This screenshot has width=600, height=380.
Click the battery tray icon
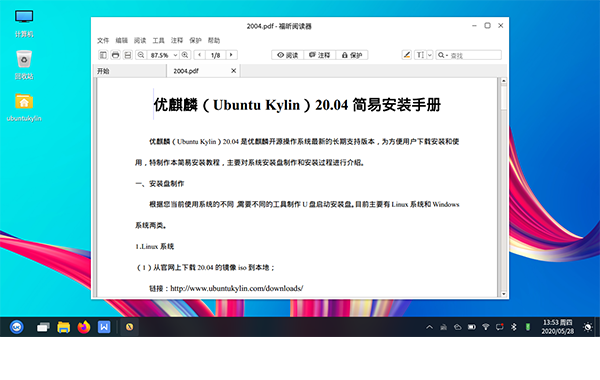[x=472, y=327]
